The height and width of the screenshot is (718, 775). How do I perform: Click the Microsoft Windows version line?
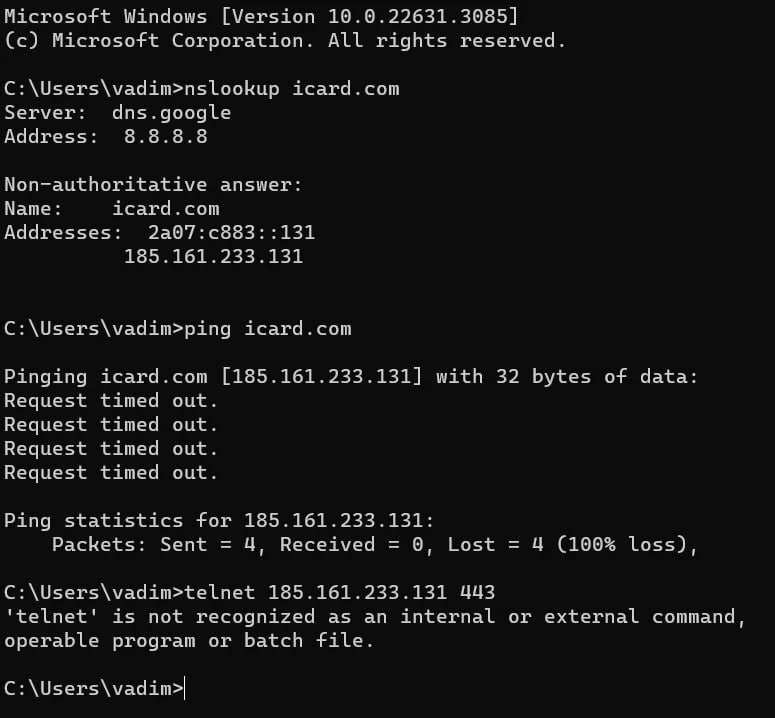tap(261, 17)
